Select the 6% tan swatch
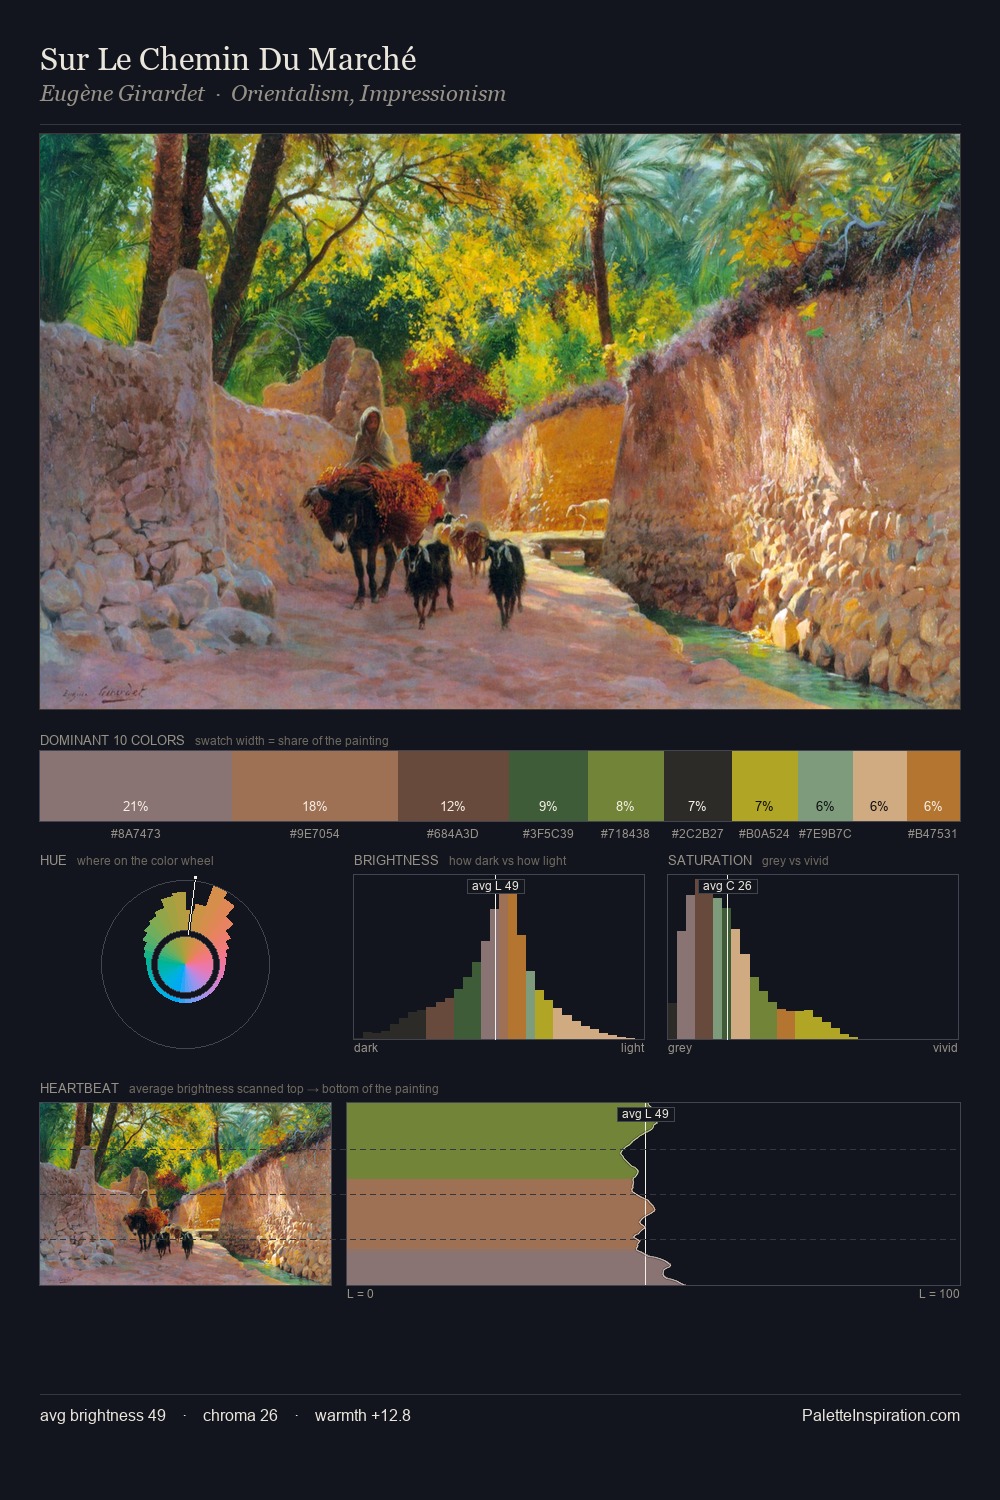1000x1500 pixels. point(880,785)
